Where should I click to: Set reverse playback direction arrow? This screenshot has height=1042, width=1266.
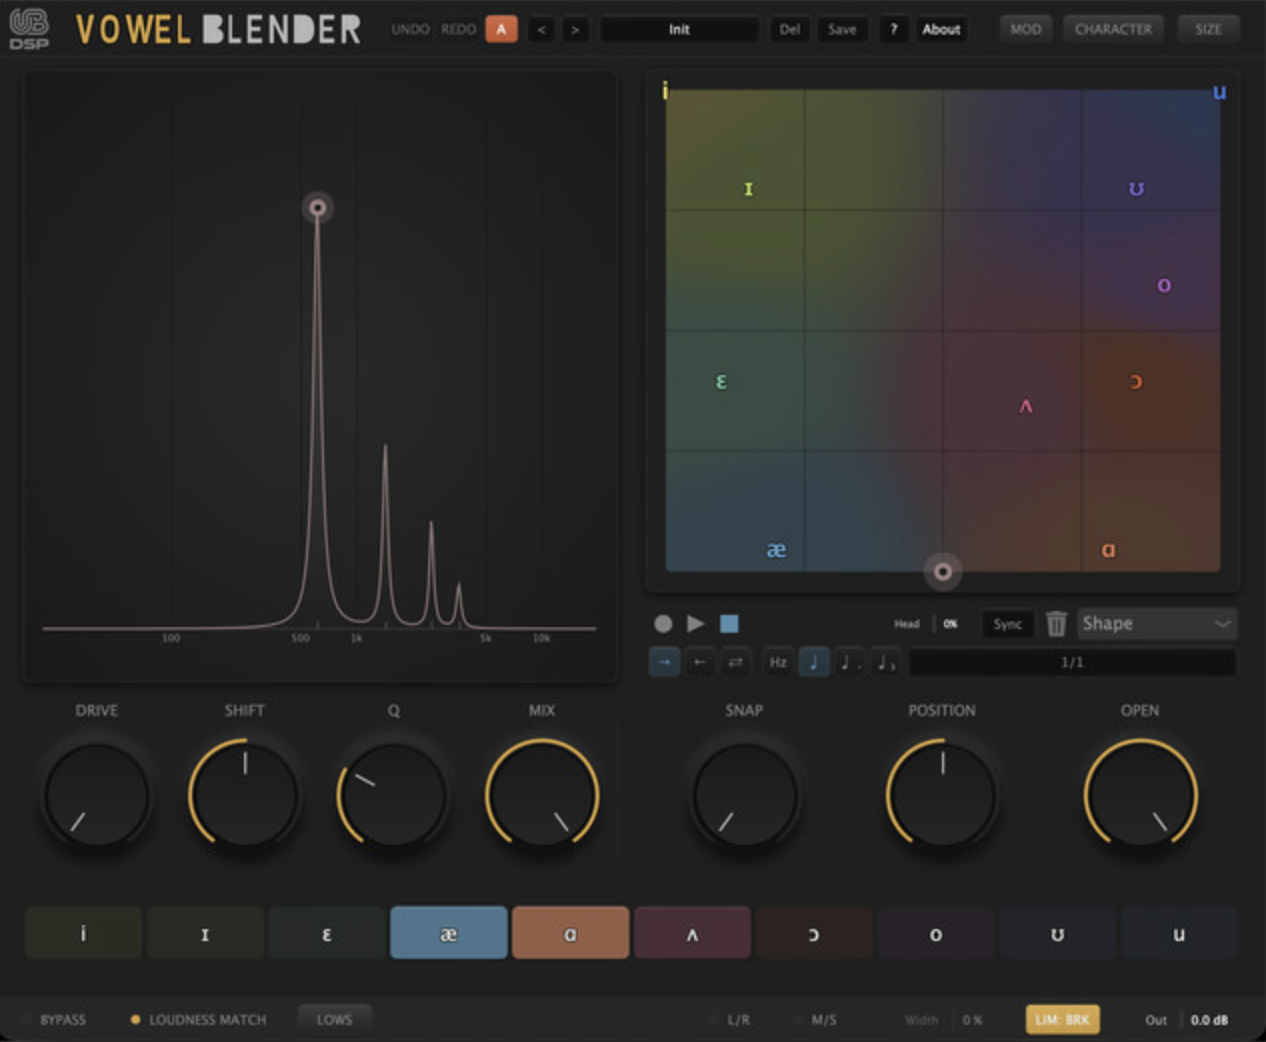[x=700, y=662]
